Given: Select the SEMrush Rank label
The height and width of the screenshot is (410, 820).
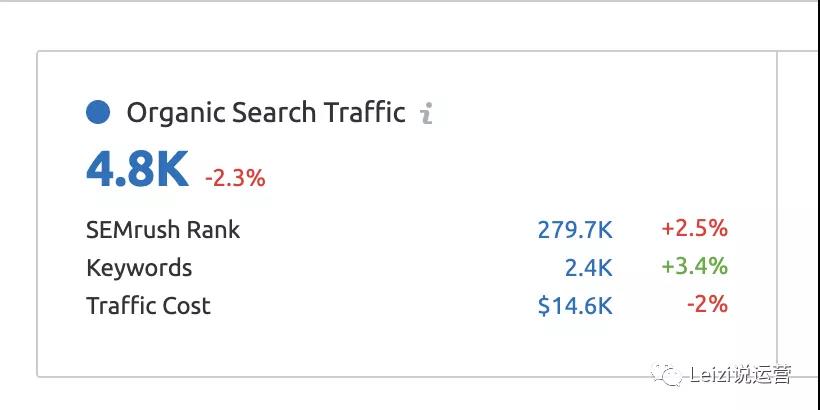Looking at the screenshot, I should pos(163,230).
